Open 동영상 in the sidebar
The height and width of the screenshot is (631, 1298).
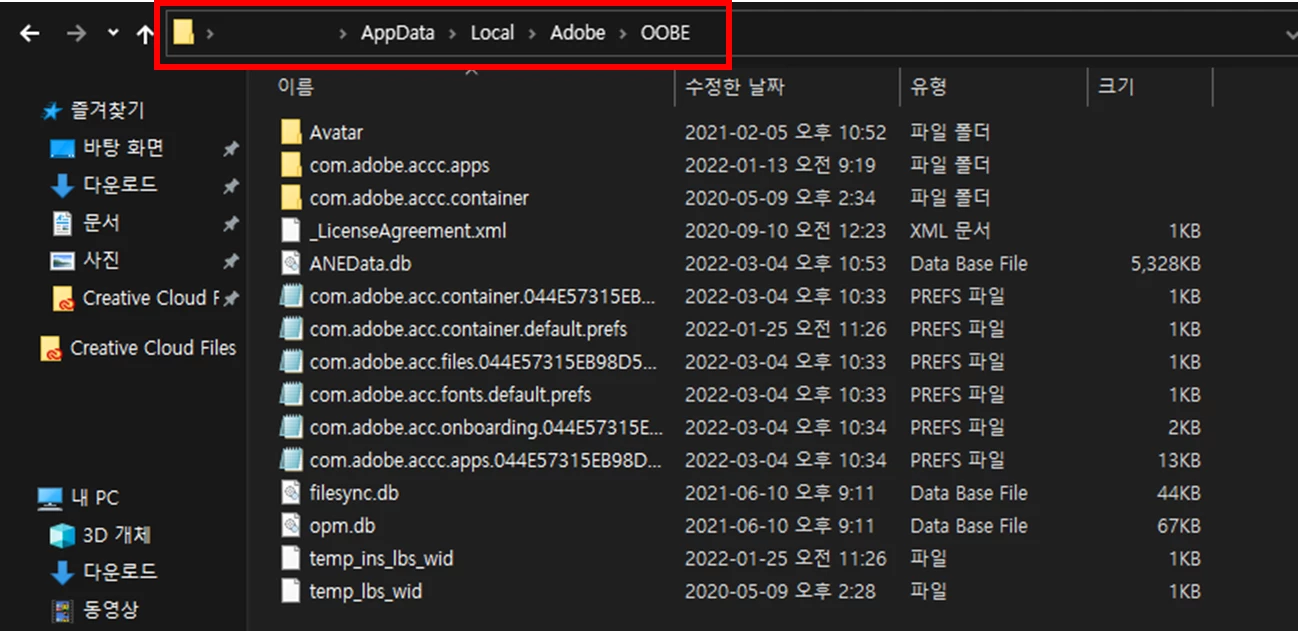pyautogui.click(x=110, y=609)
